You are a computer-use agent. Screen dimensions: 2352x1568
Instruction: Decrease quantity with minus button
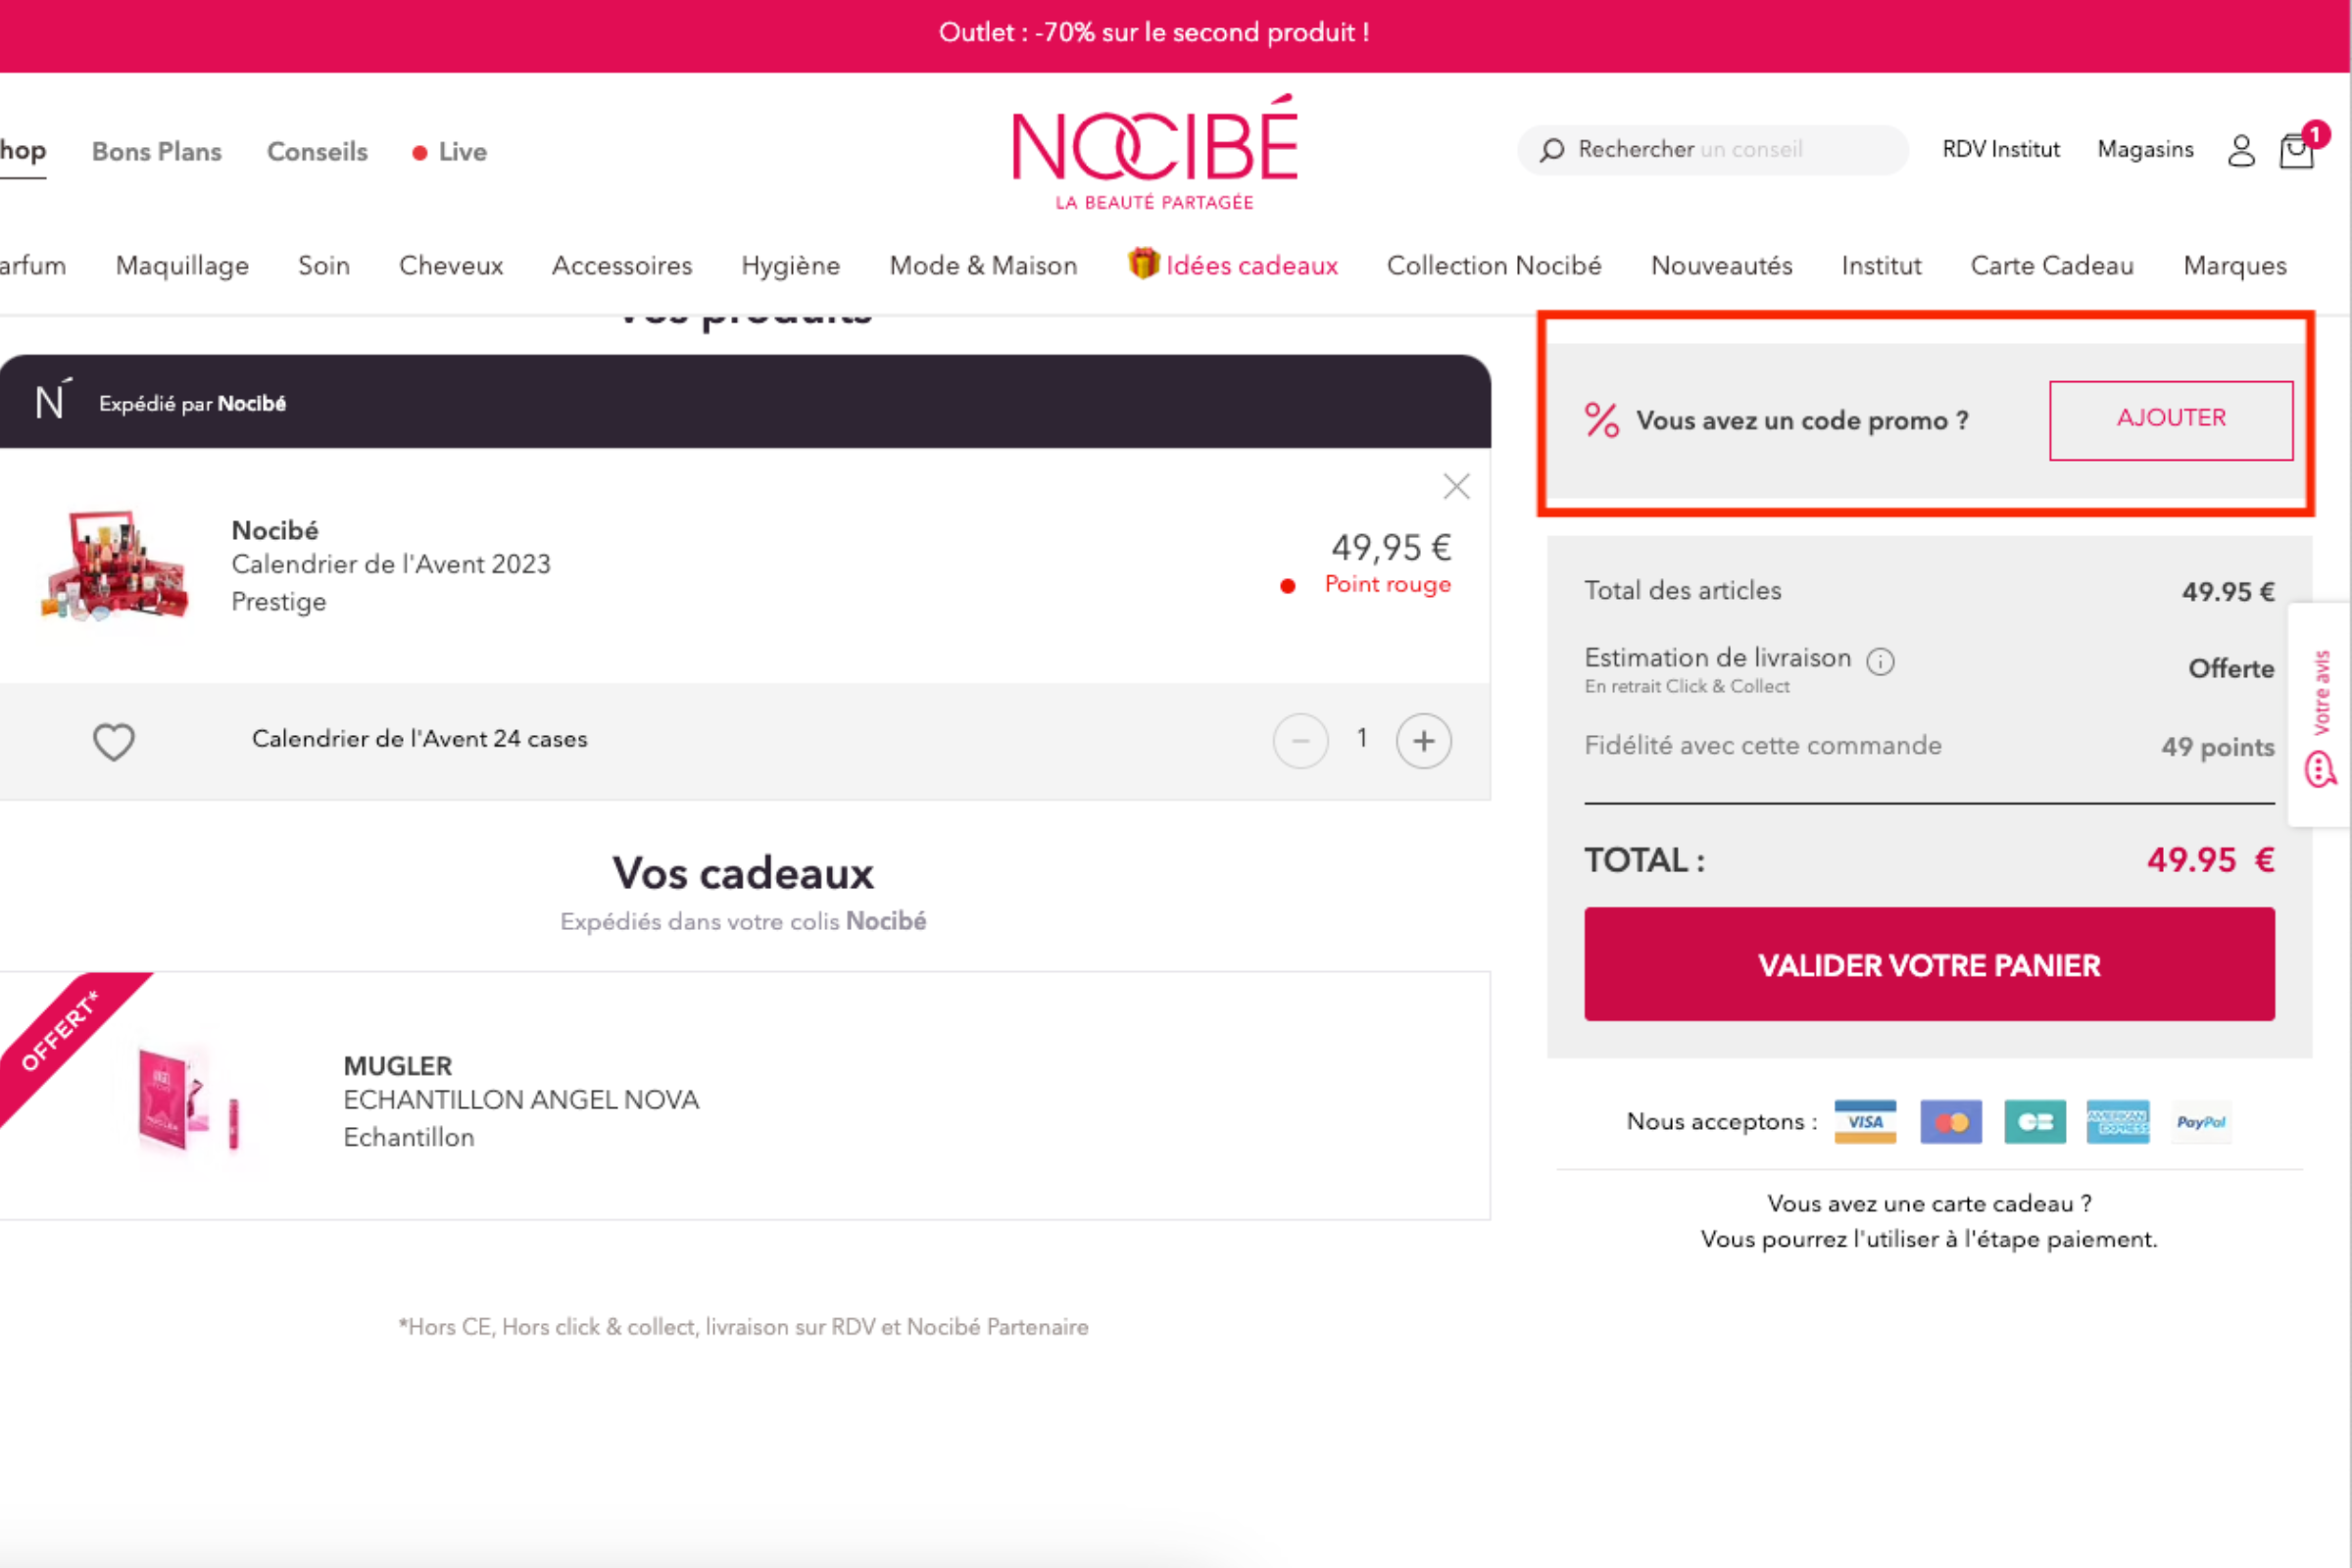pyautogui.click(x=1300, y=740)
